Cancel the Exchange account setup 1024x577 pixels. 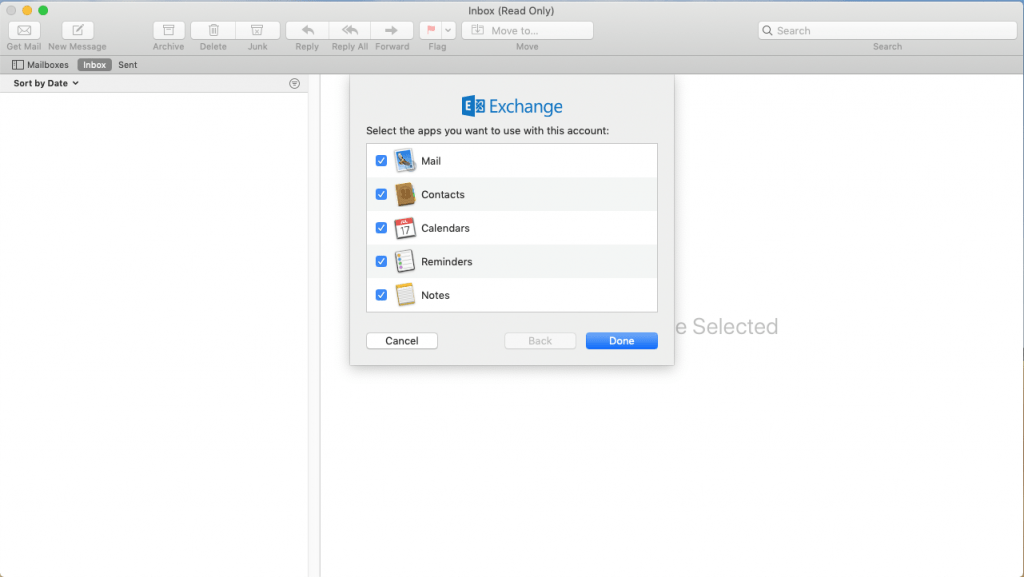coord(402,341)
